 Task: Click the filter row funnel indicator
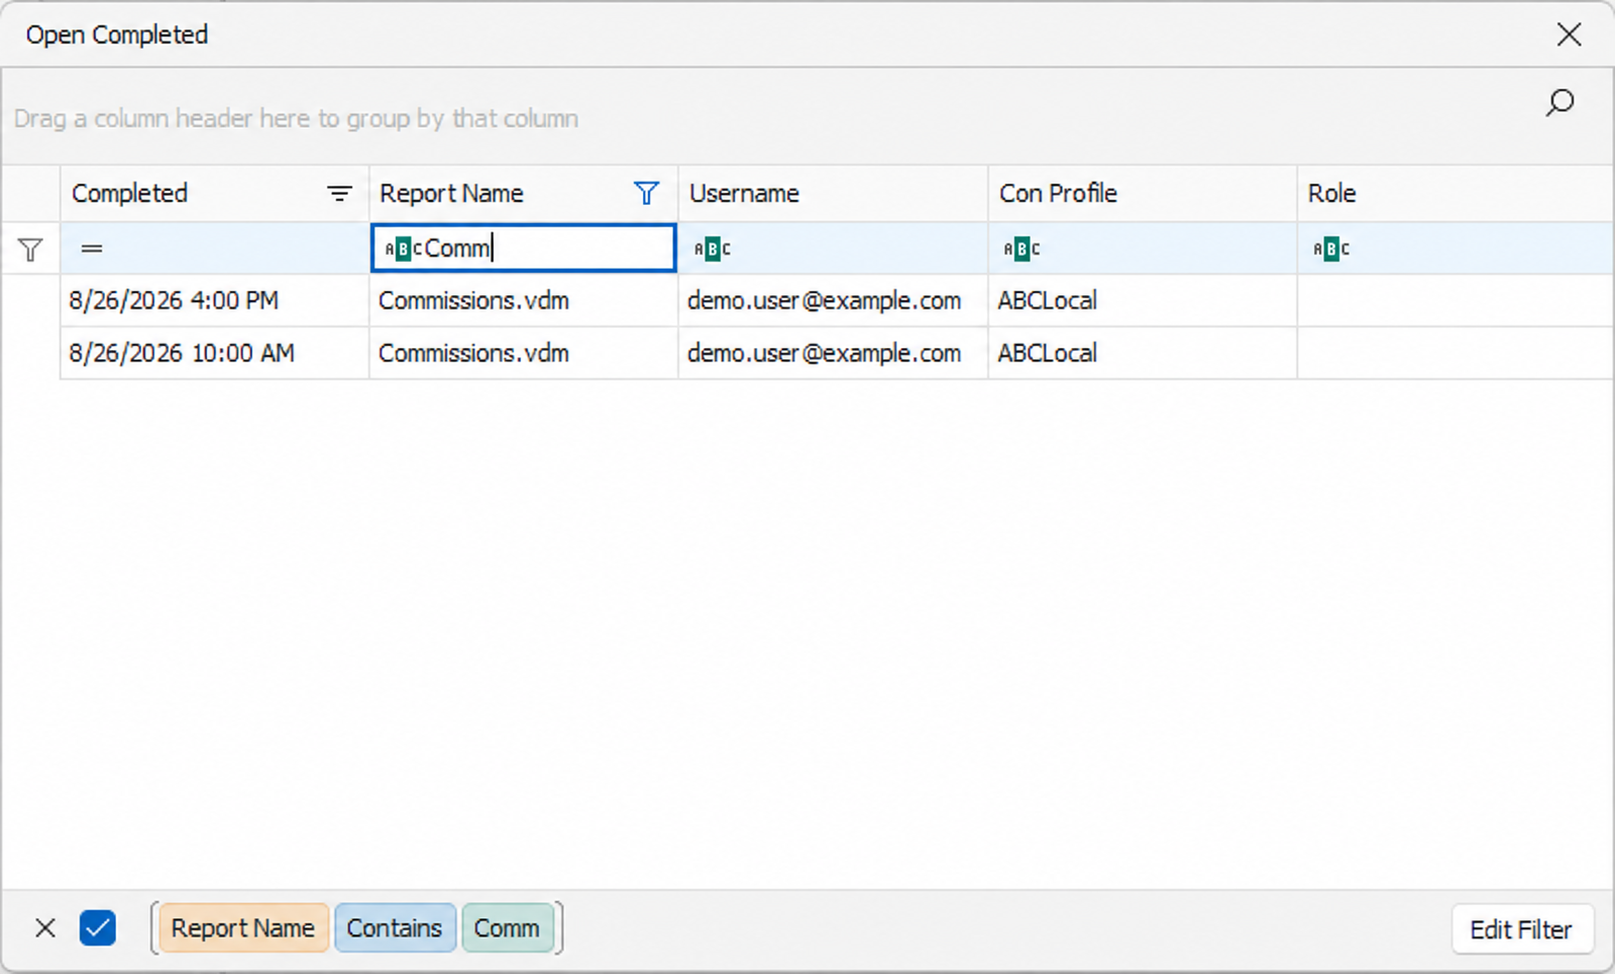point(31,249)
